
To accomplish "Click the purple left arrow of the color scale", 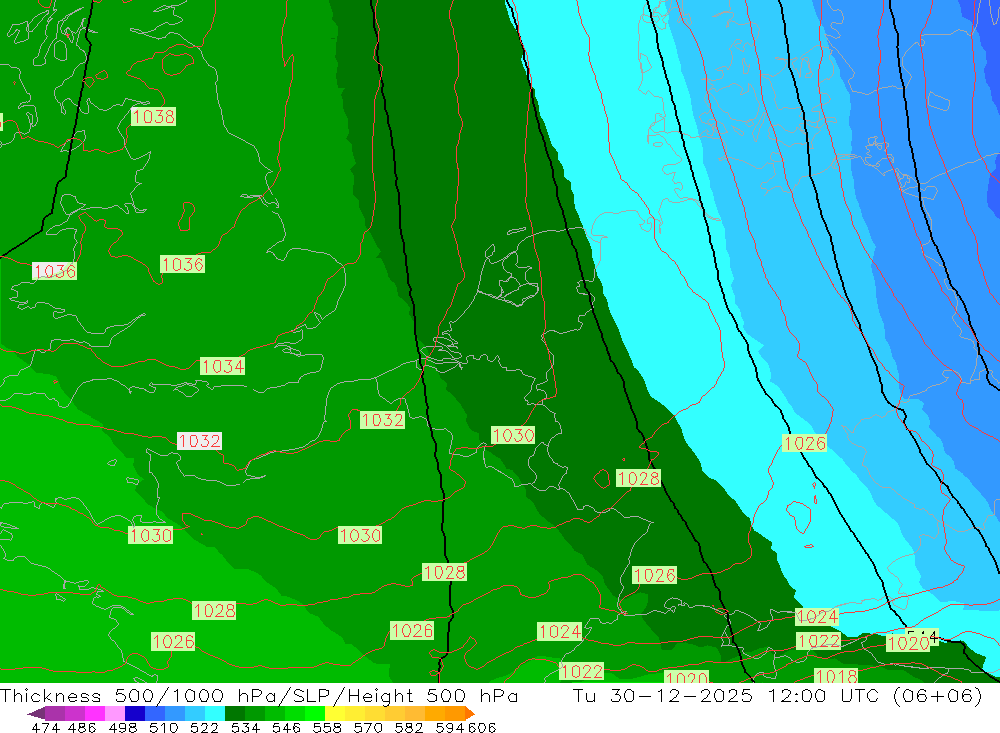I will tap(36, 713).
